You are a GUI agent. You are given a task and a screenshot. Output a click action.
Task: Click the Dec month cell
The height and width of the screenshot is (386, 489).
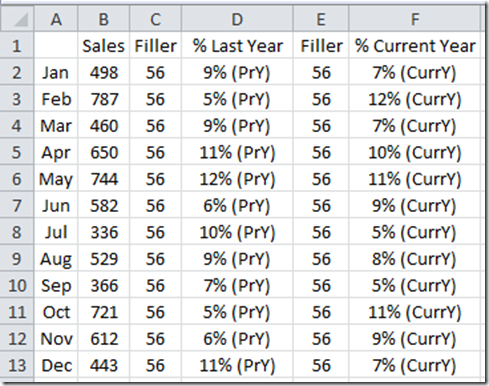(56, 365)
